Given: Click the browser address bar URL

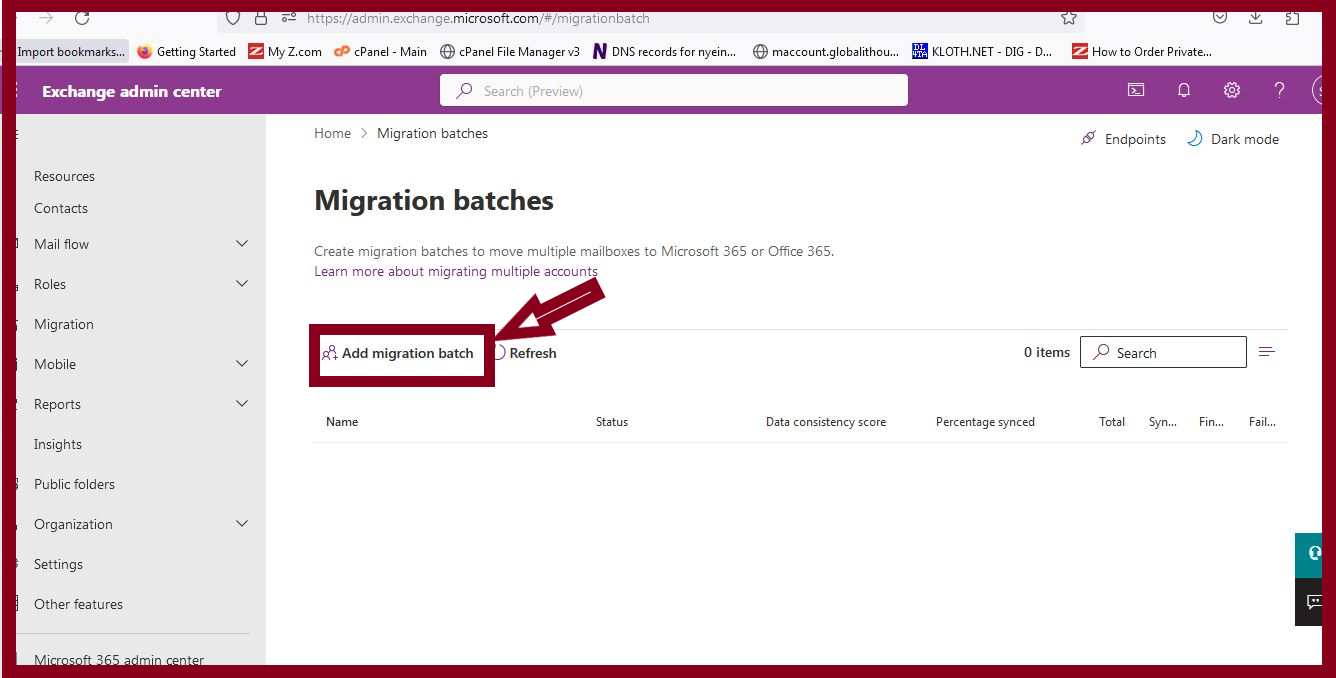Looking at the screenshot, I should (x=478, y=18).
